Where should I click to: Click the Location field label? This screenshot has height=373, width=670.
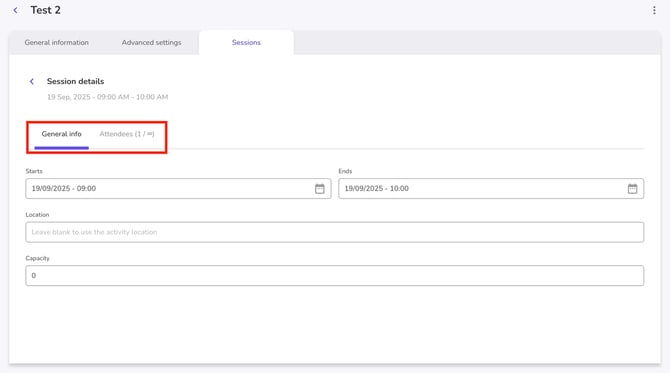[x=37, y=214]
